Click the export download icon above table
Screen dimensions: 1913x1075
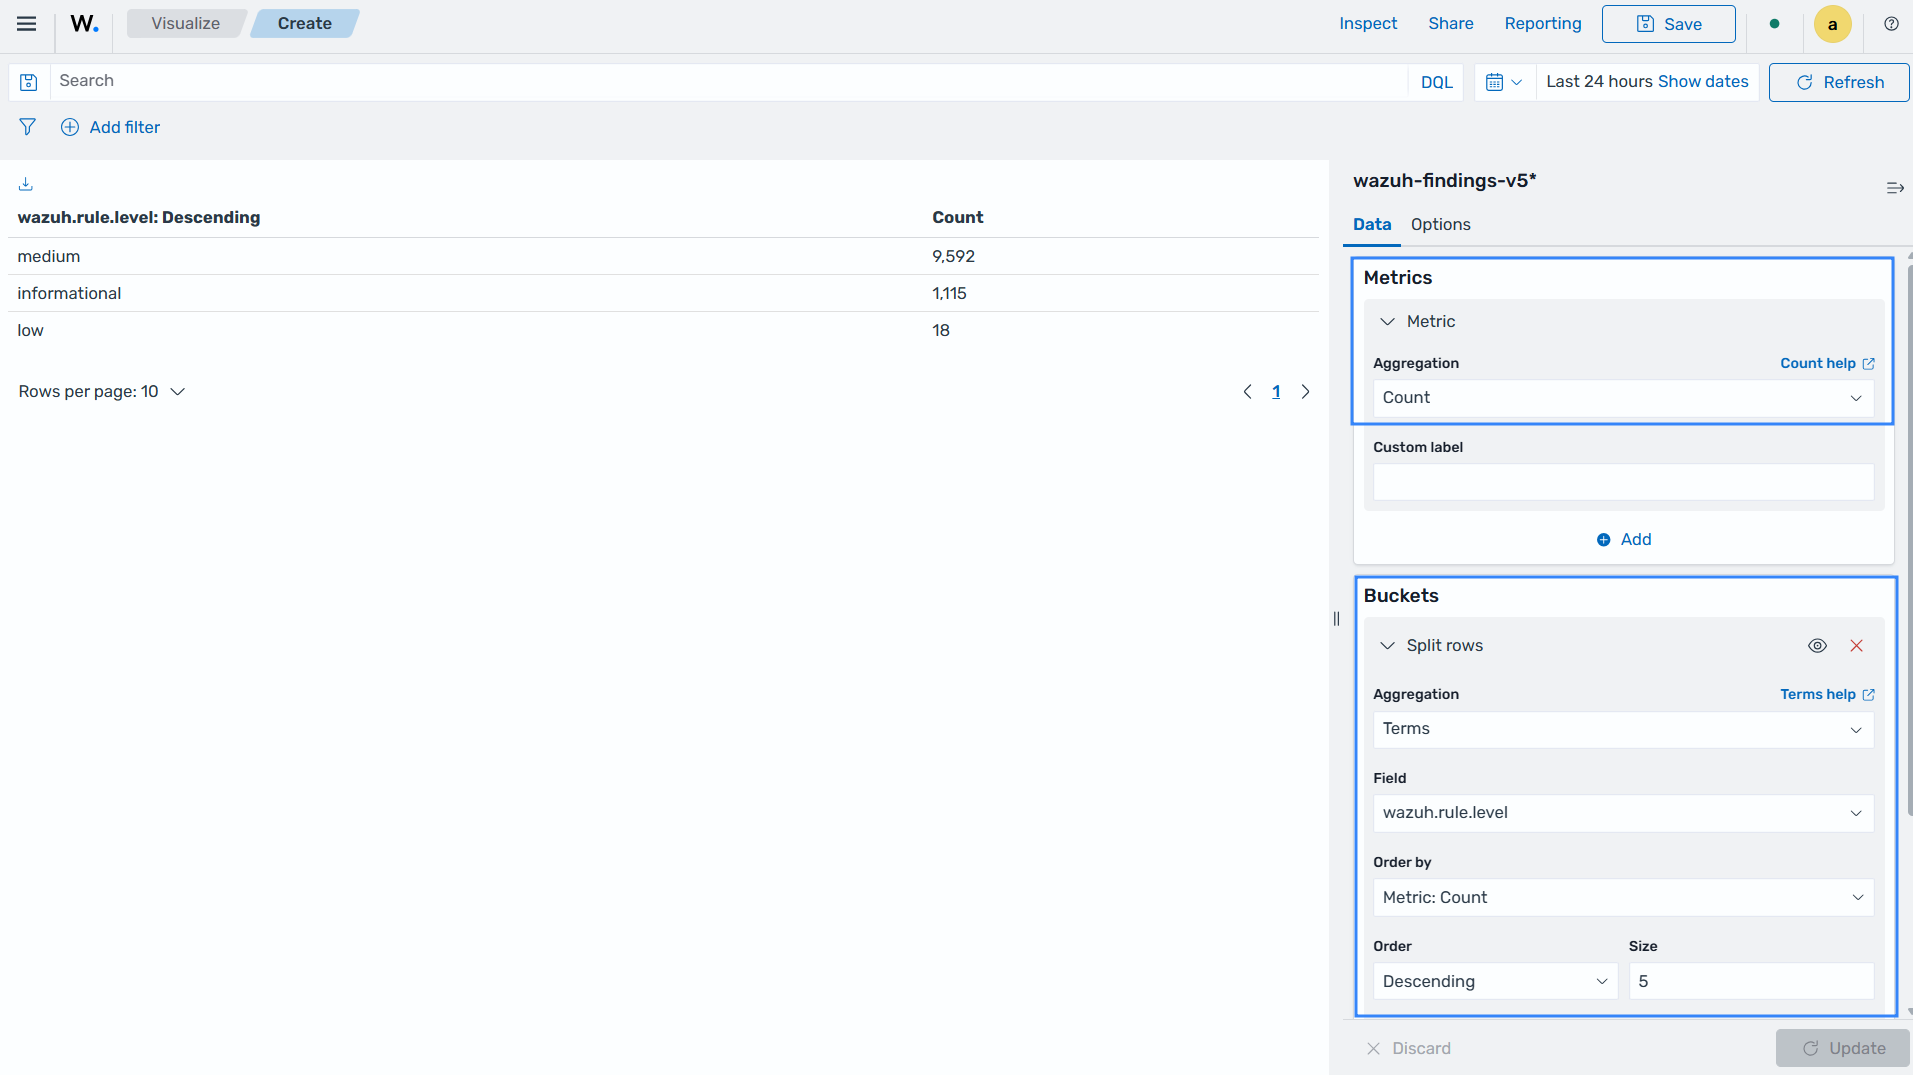tap(26, 184)
